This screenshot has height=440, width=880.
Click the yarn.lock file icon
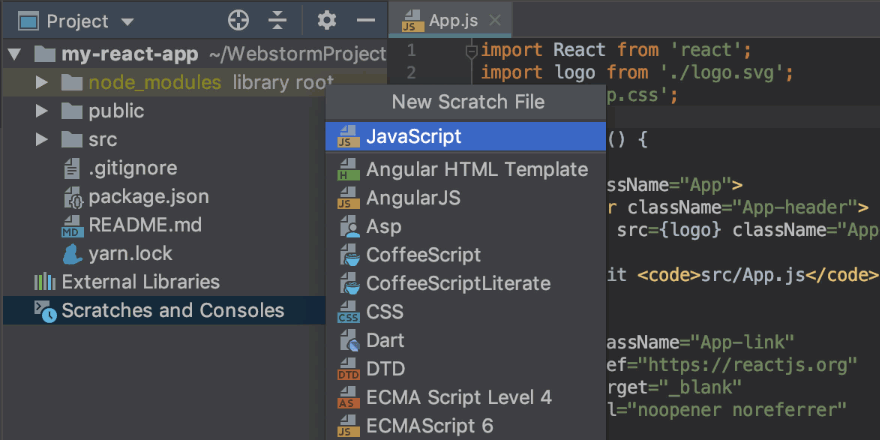pyautogui.click(x=73, y=254)
